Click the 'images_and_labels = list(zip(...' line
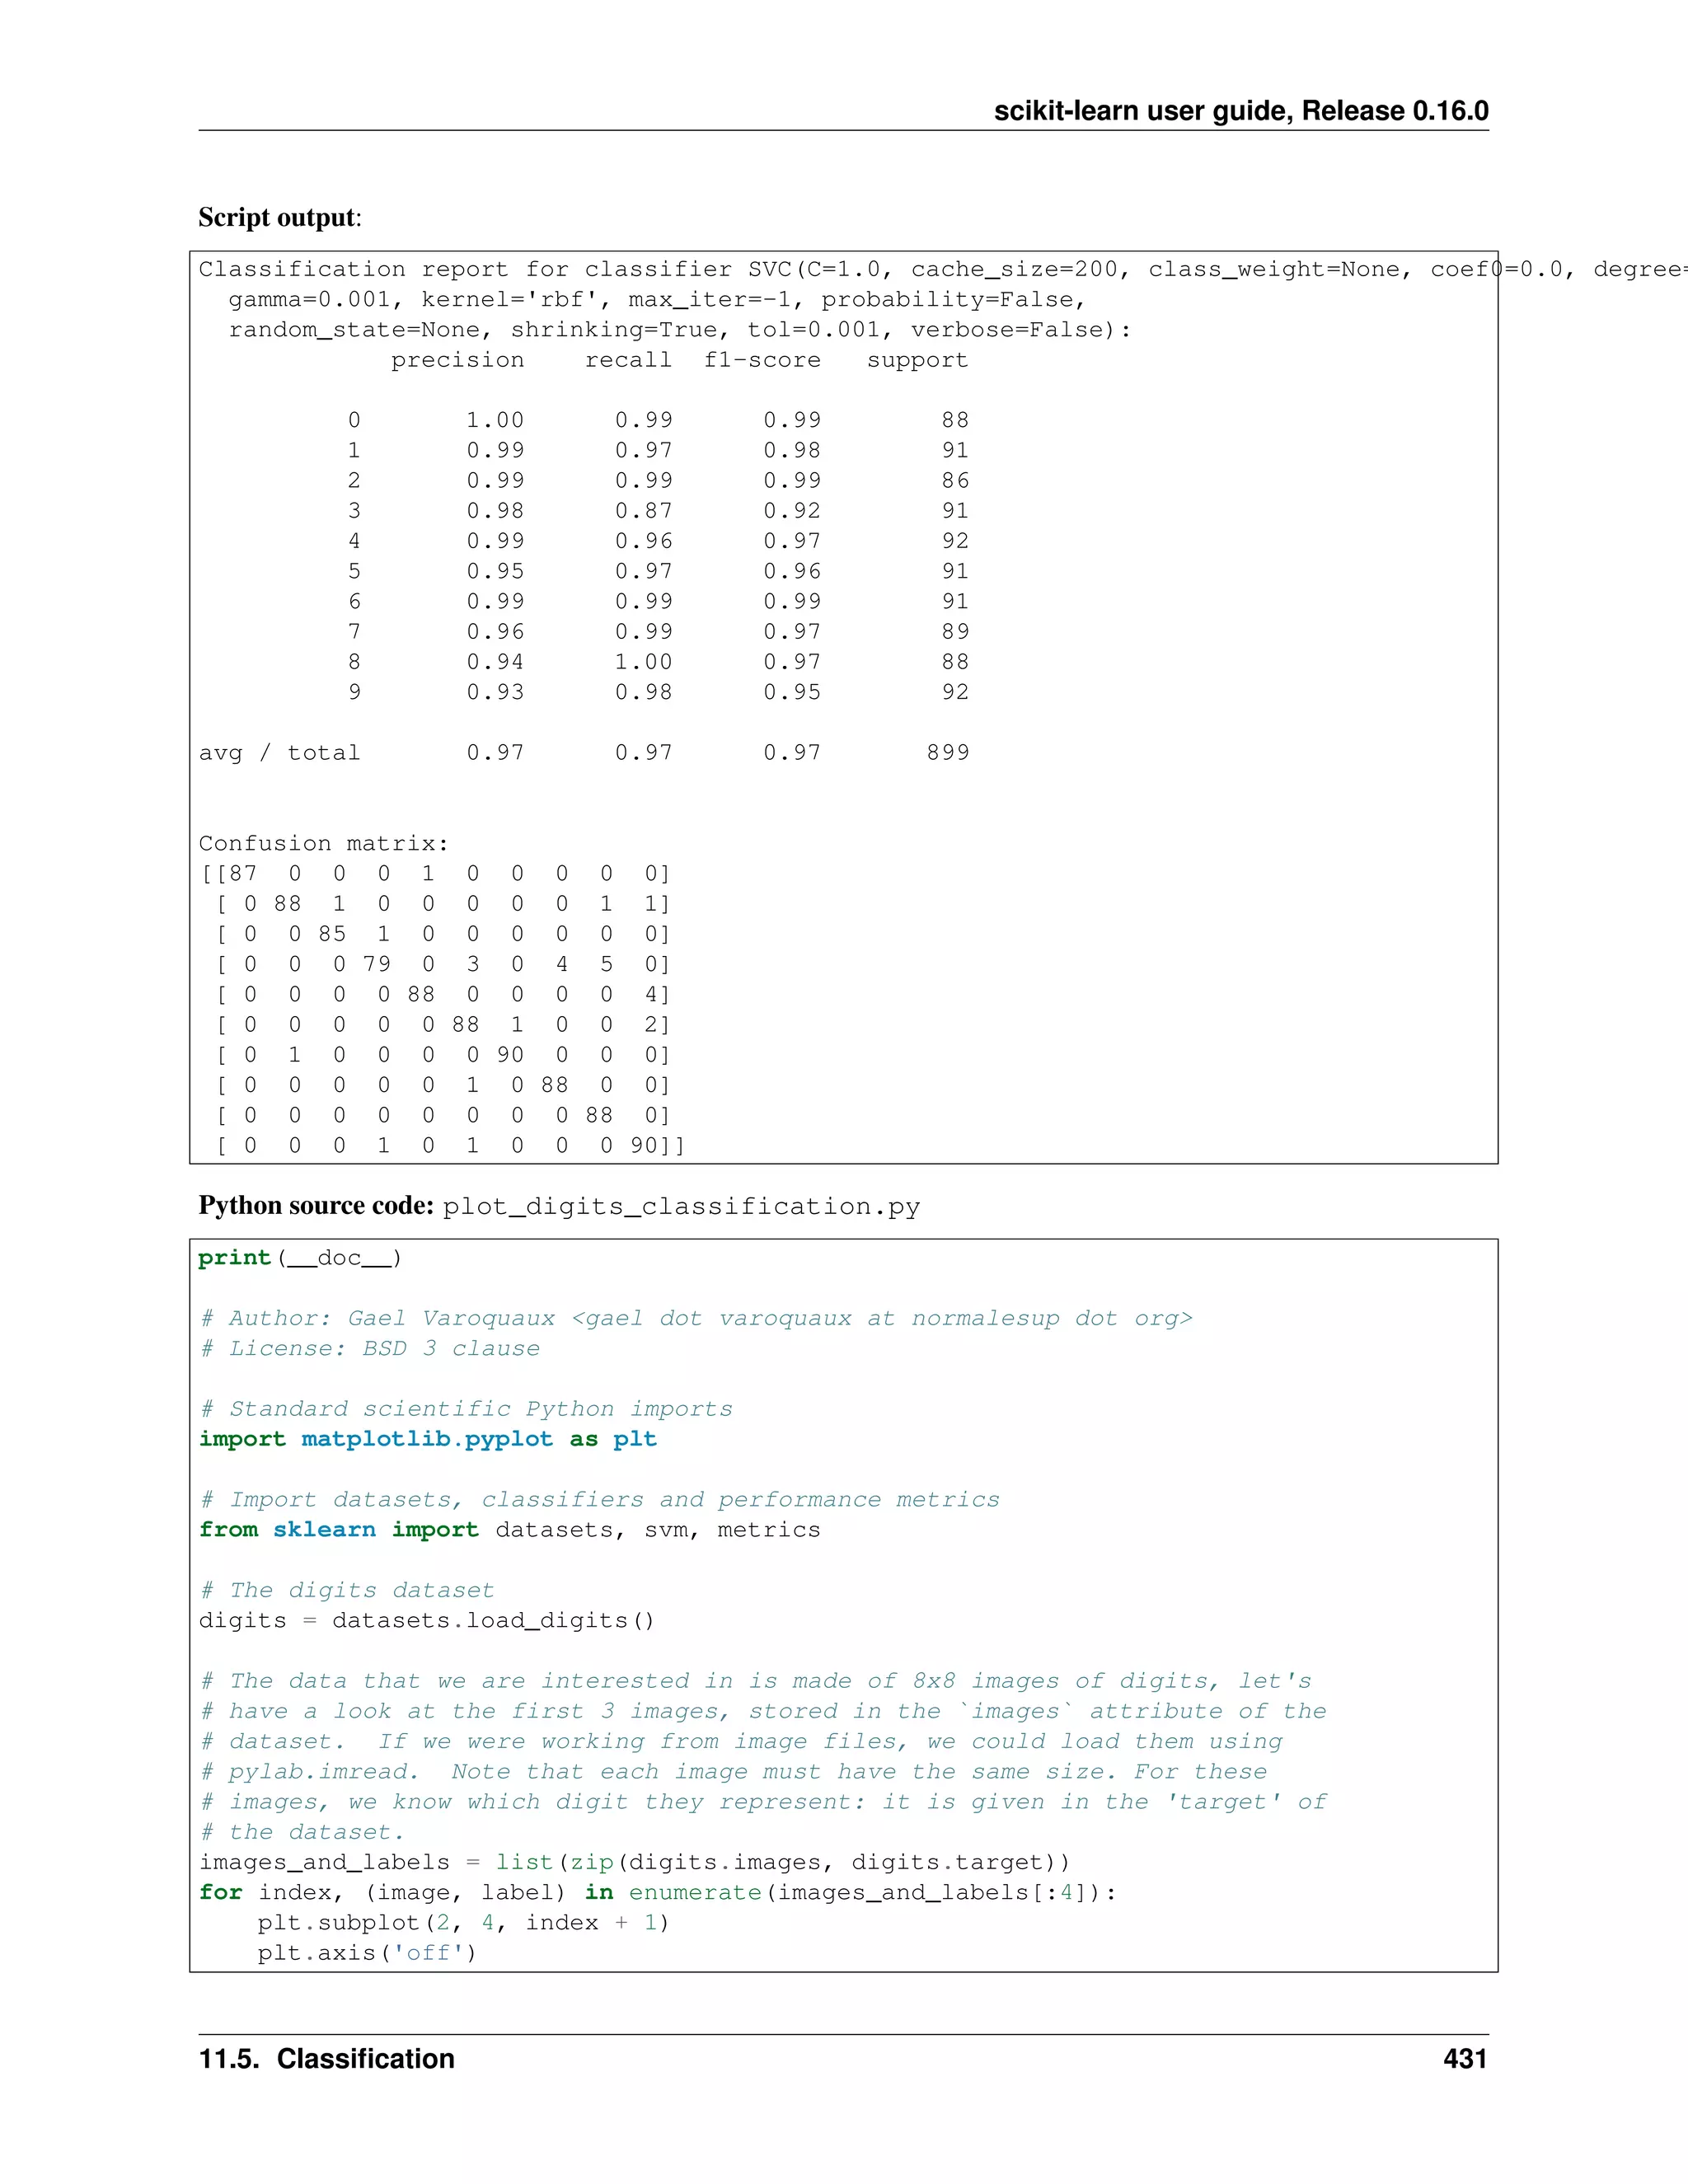 (635, 1862)
